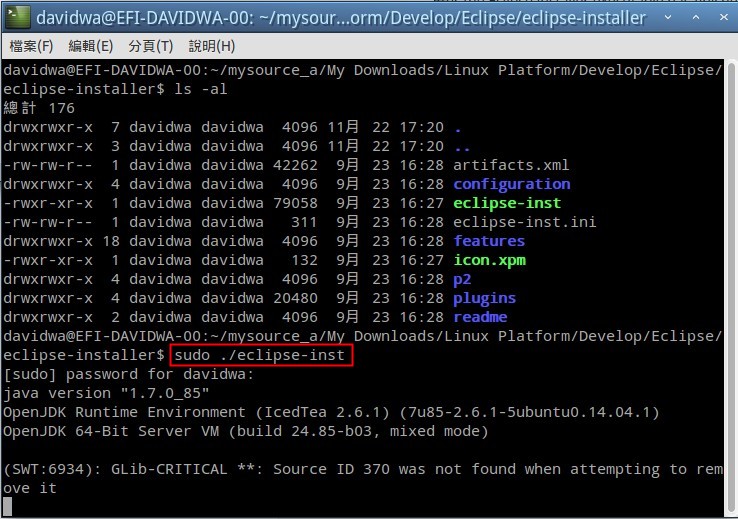The width and height of the screenshot is (738, 519).
Task: Click the file size 42262
Action: [x=295, y=165]
